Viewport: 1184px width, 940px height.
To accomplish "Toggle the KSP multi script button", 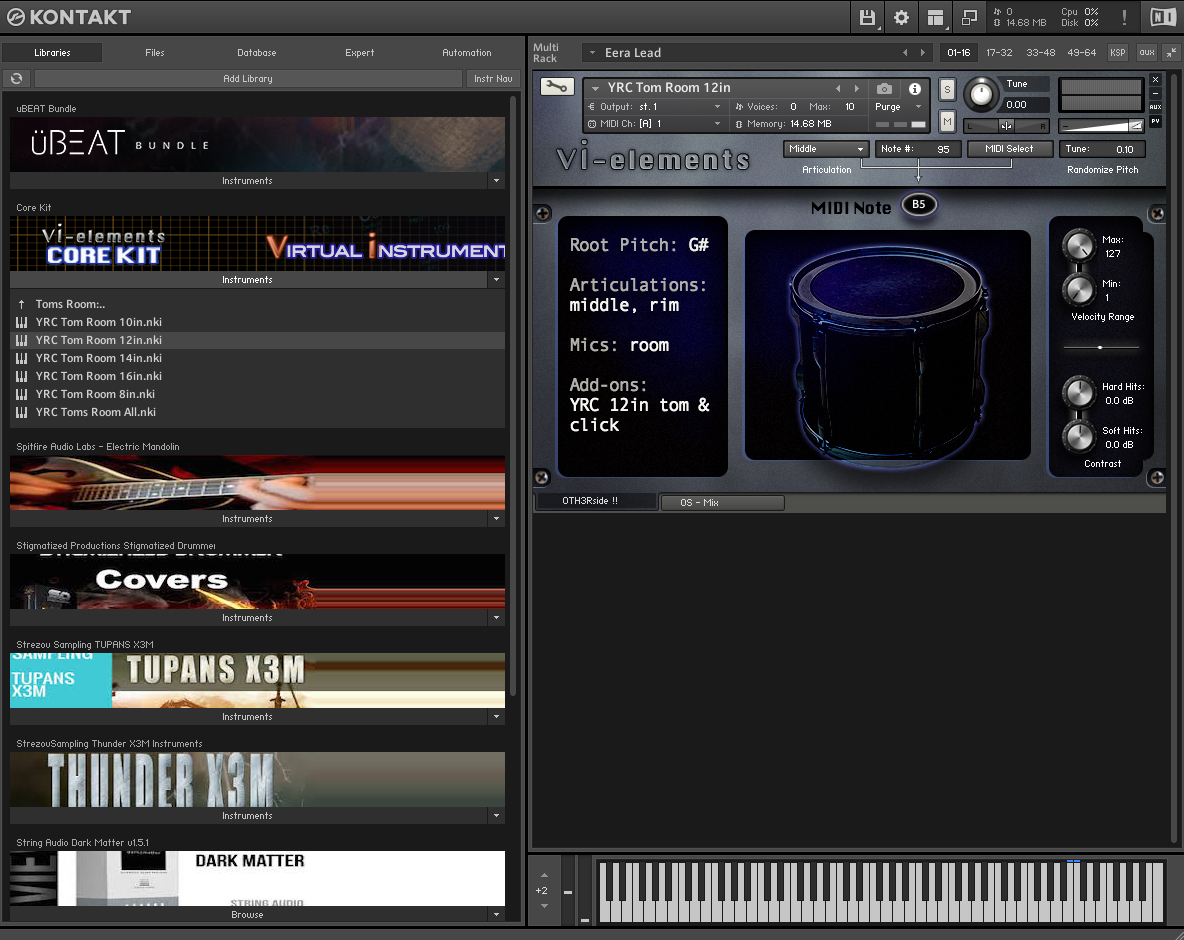I will 1118,53.
